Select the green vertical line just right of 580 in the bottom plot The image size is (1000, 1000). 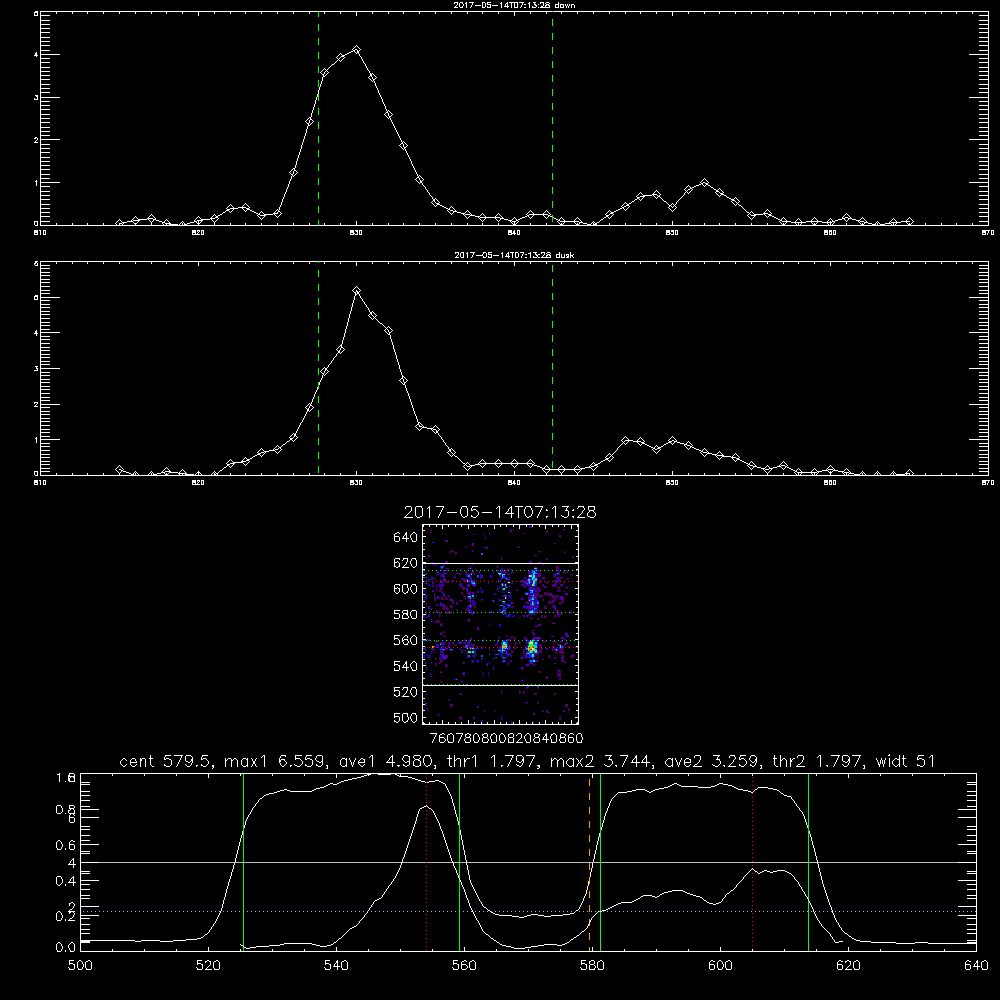tap(600, 862)
